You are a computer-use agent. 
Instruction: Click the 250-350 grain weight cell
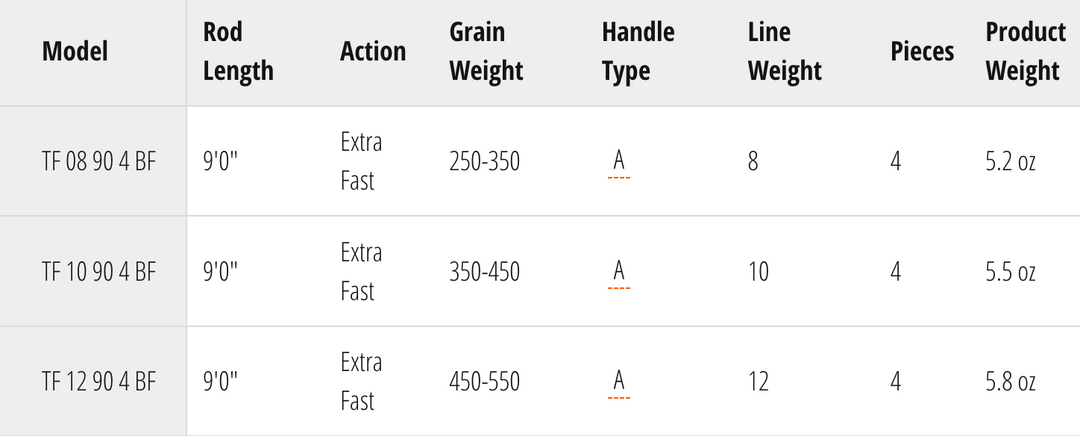[484, 163]
